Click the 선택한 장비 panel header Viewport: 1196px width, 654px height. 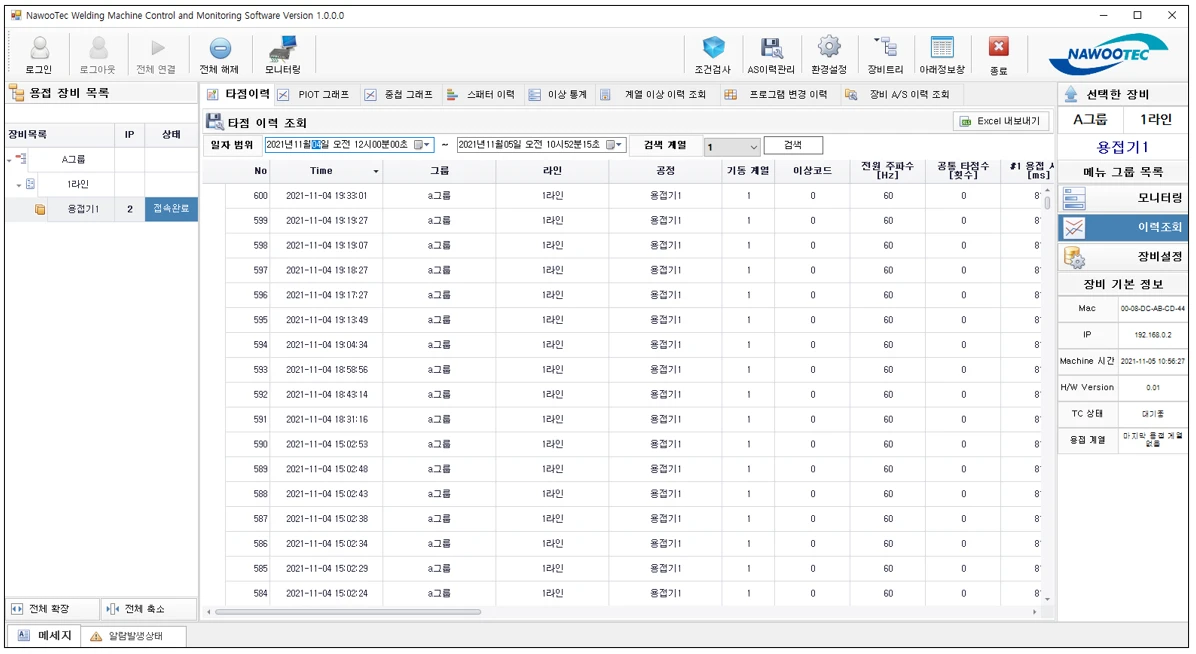pos(1122,94)
